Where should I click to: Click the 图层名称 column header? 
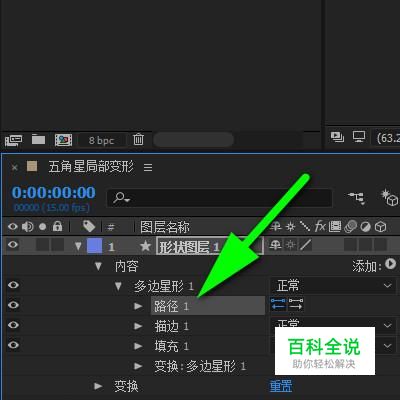click(x=165, y=227)
